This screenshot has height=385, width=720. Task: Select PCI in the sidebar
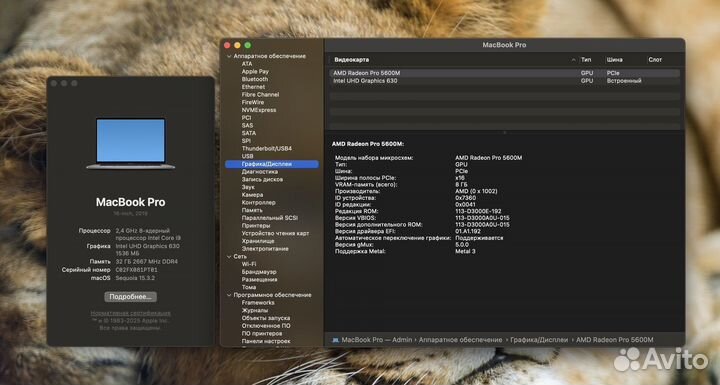click(246, 118)
